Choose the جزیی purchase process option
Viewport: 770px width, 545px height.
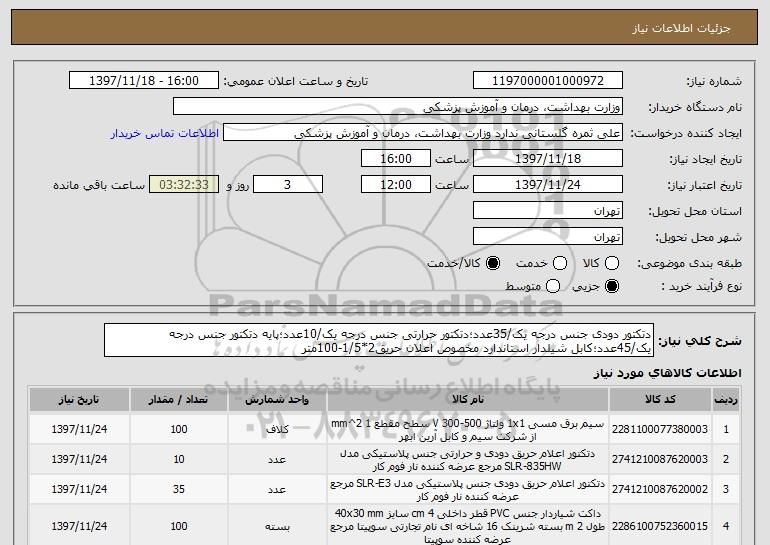(x=612, y=286)
